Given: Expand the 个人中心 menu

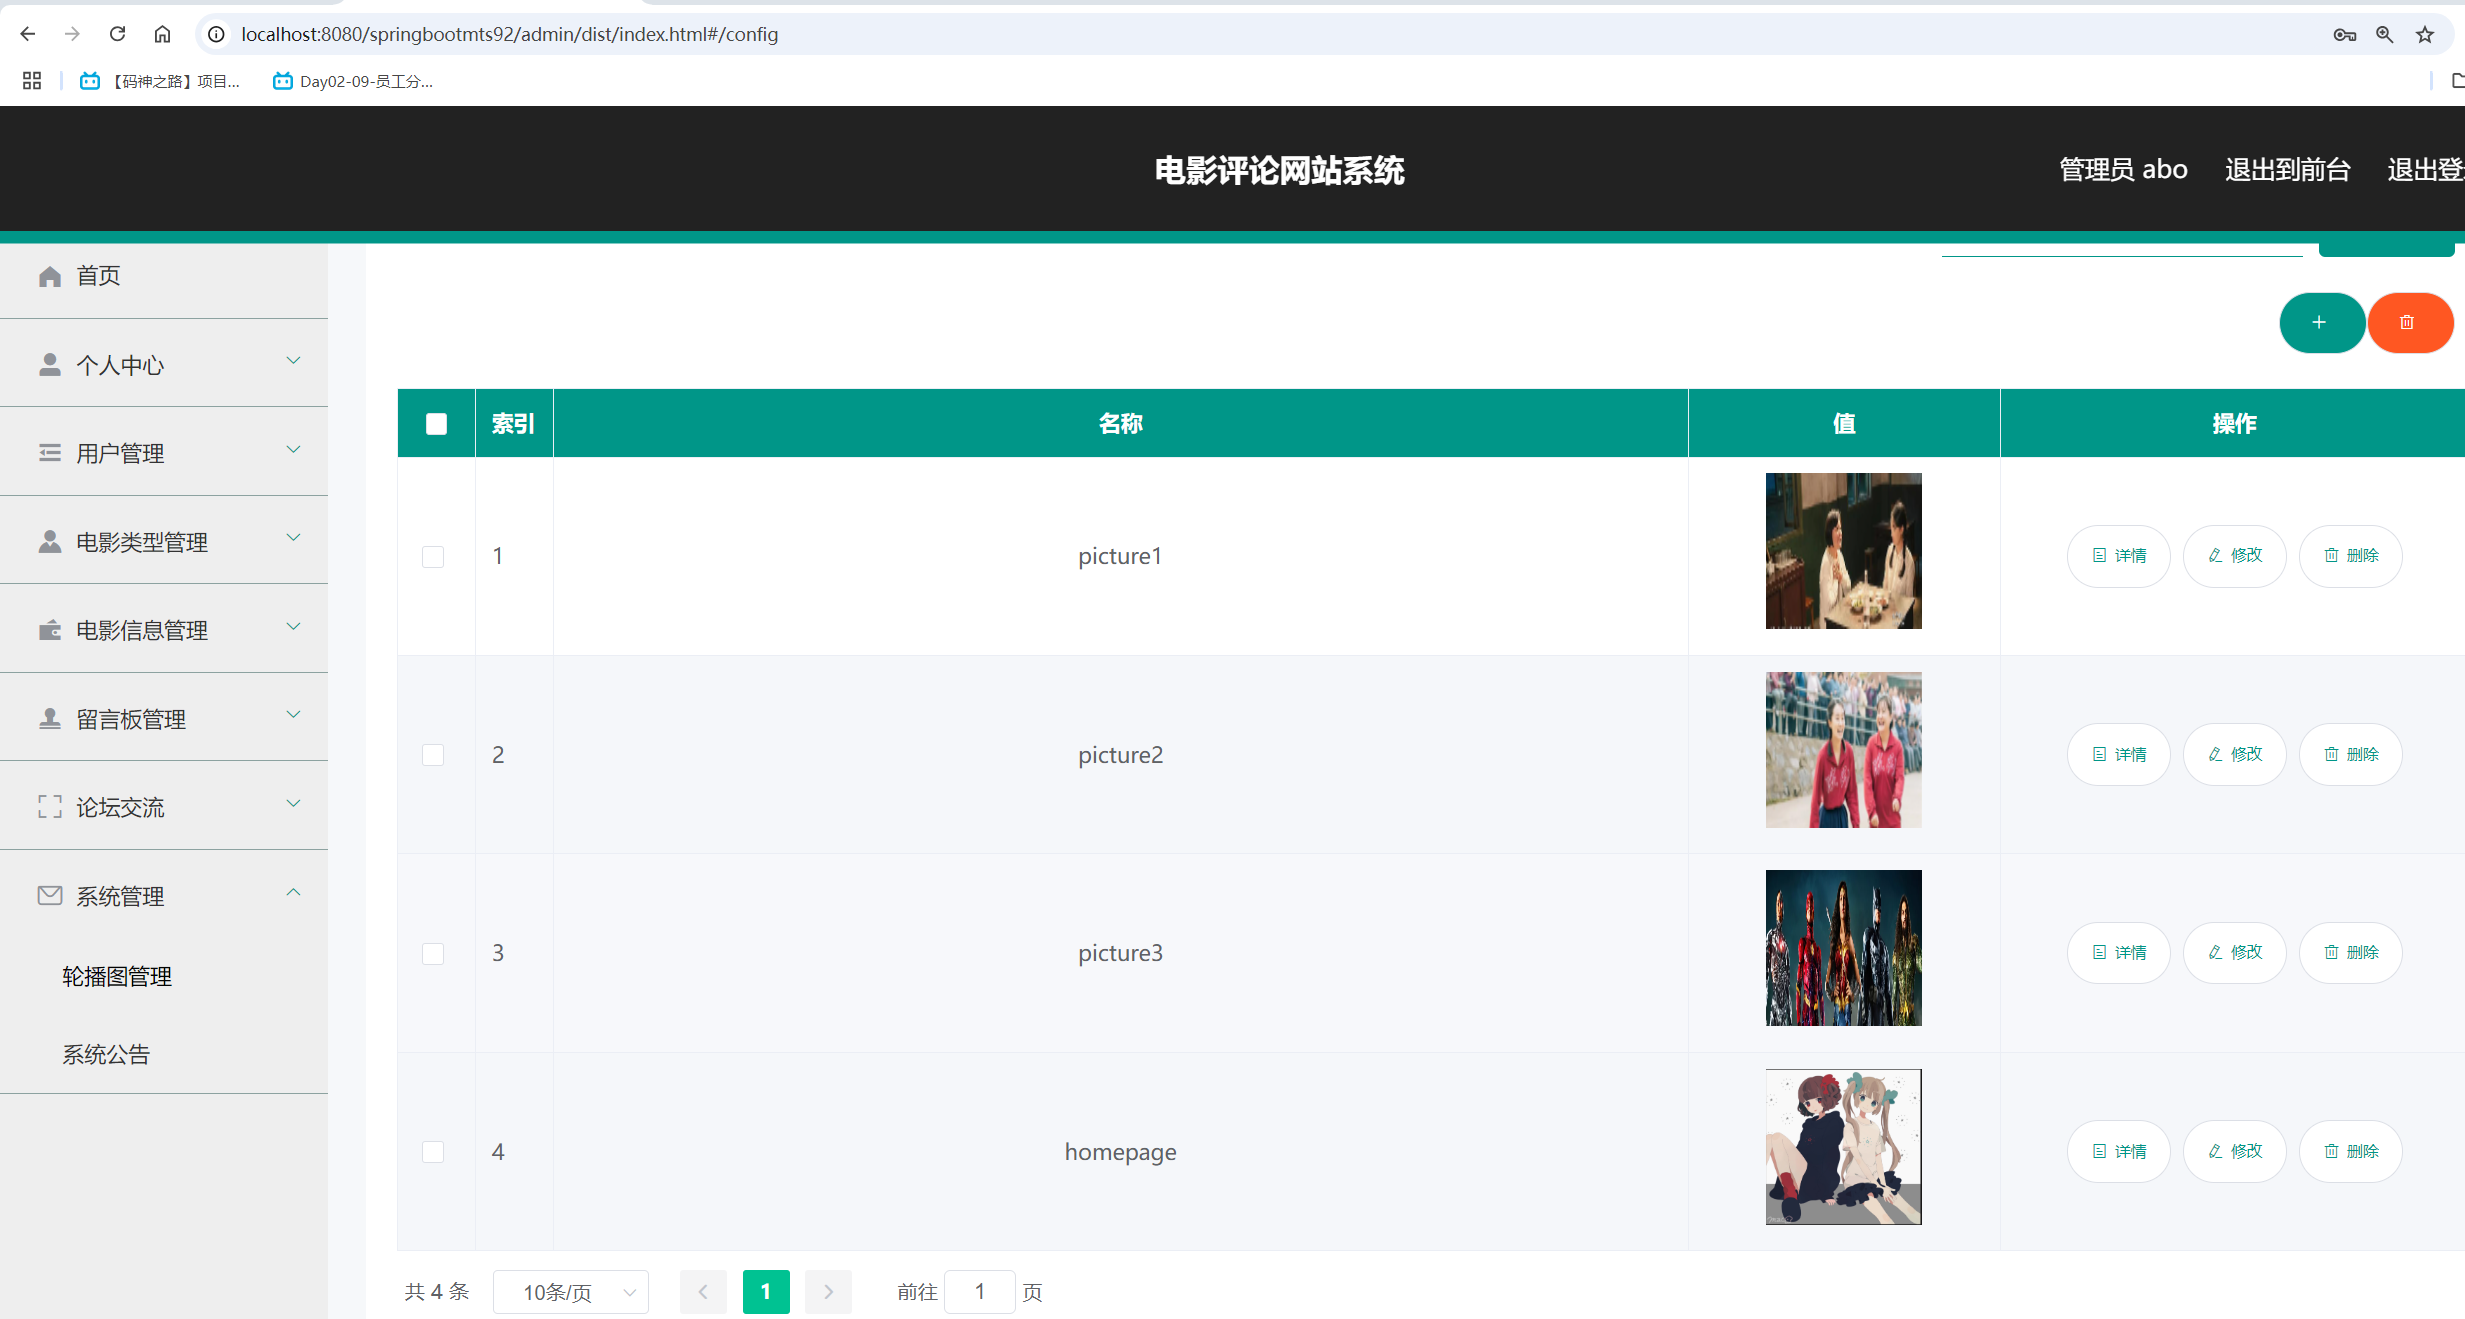Looking at the screenshot, I should [x=164, y=364].
